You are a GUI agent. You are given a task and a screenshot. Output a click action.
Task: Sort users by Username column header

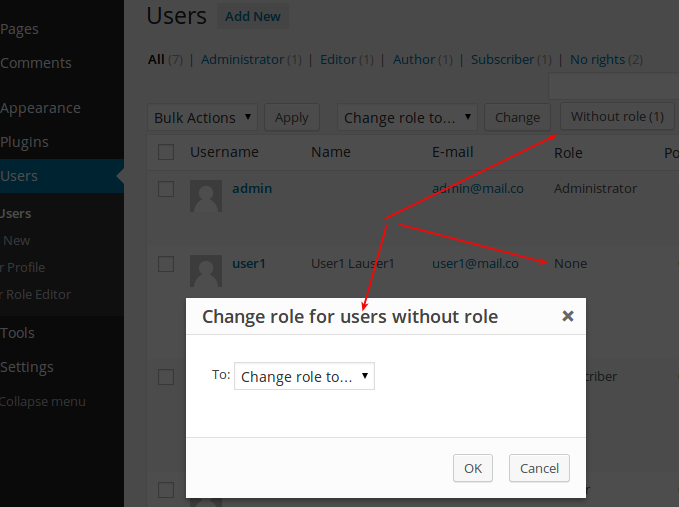pyautogui.click(x=224, y=153)
